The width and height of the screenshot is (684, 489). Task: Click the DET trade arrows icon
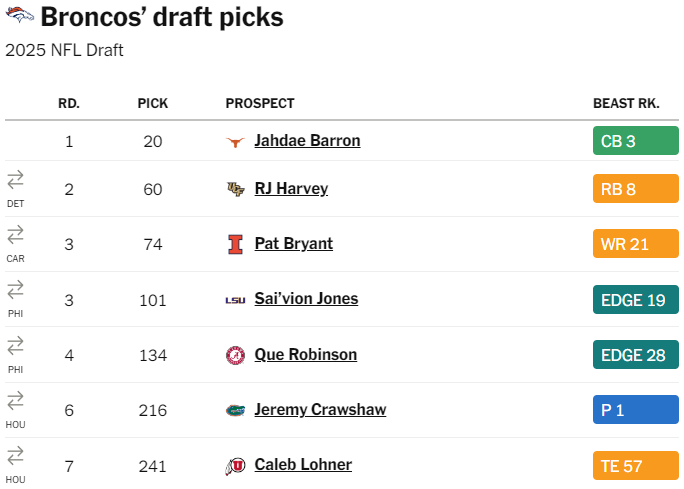[15, 180]
